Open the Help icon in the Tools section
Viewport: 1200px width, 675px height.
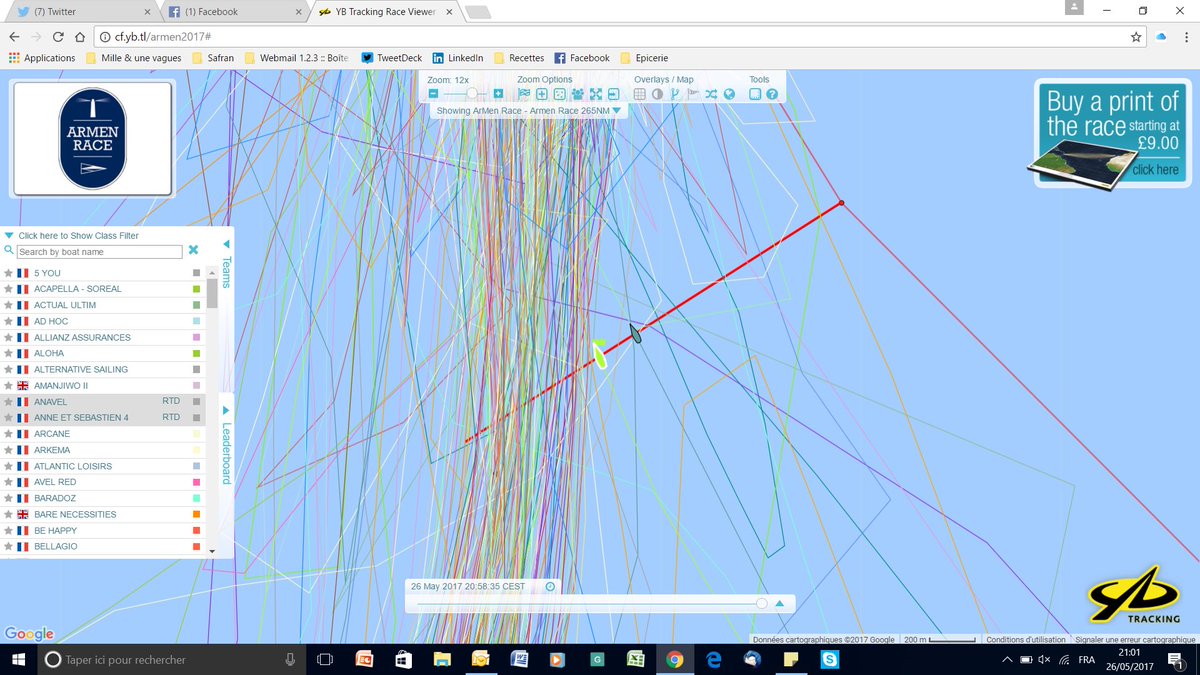(x=771, y=93)
